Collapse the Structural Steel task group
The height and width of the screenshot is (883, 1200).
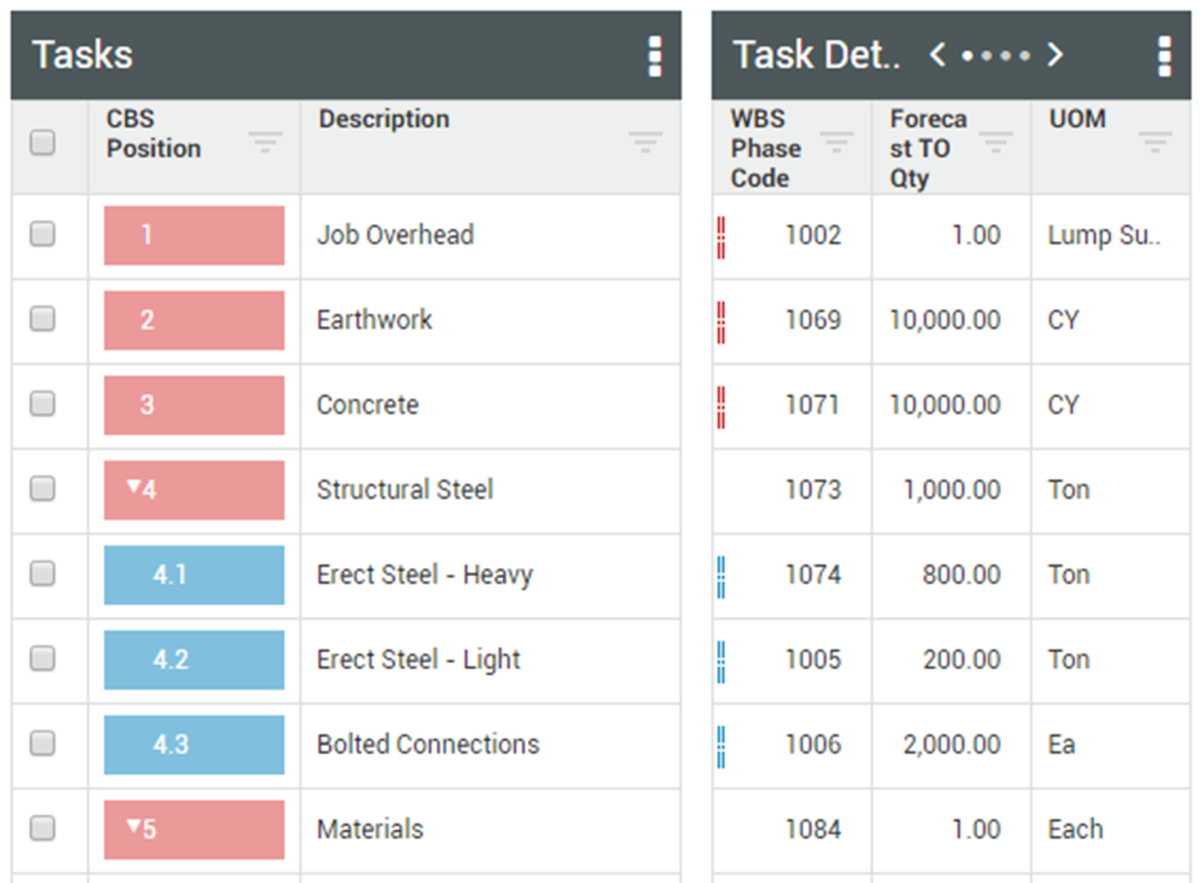coord(133,487)
